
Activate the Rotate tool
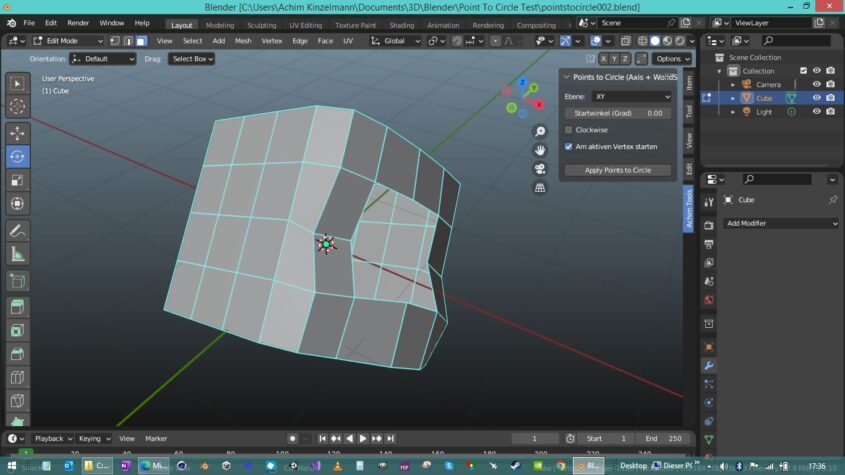[18, 157]
